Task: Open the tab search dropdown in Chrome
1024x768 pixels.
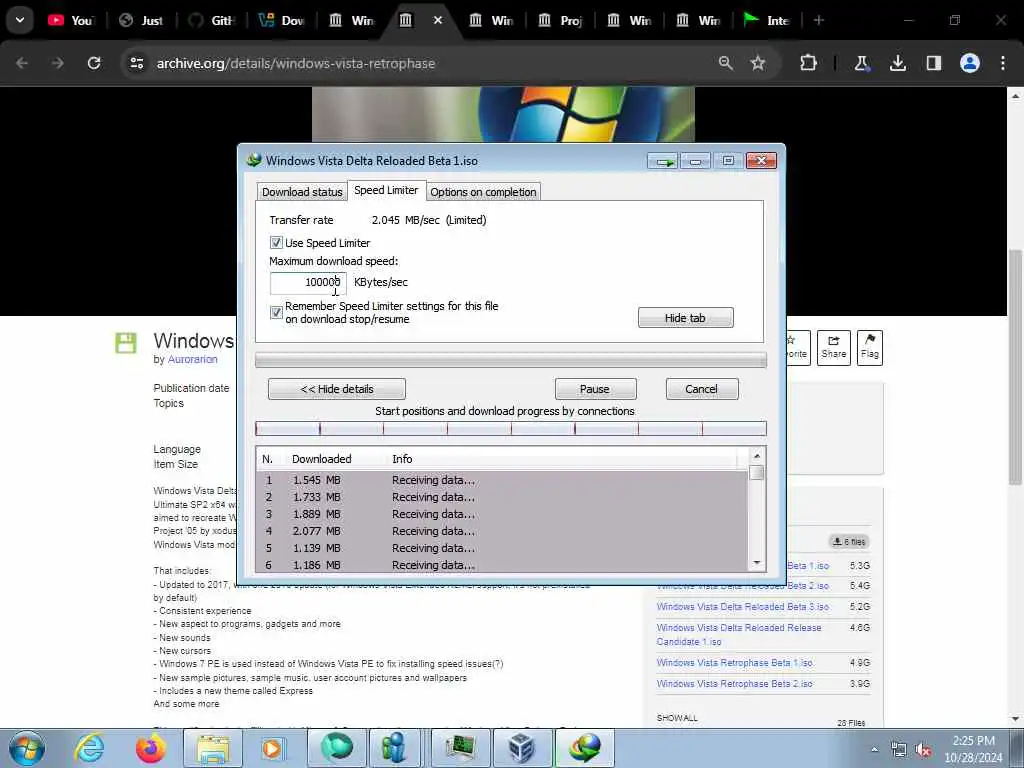Action: (x=20, y=20)
